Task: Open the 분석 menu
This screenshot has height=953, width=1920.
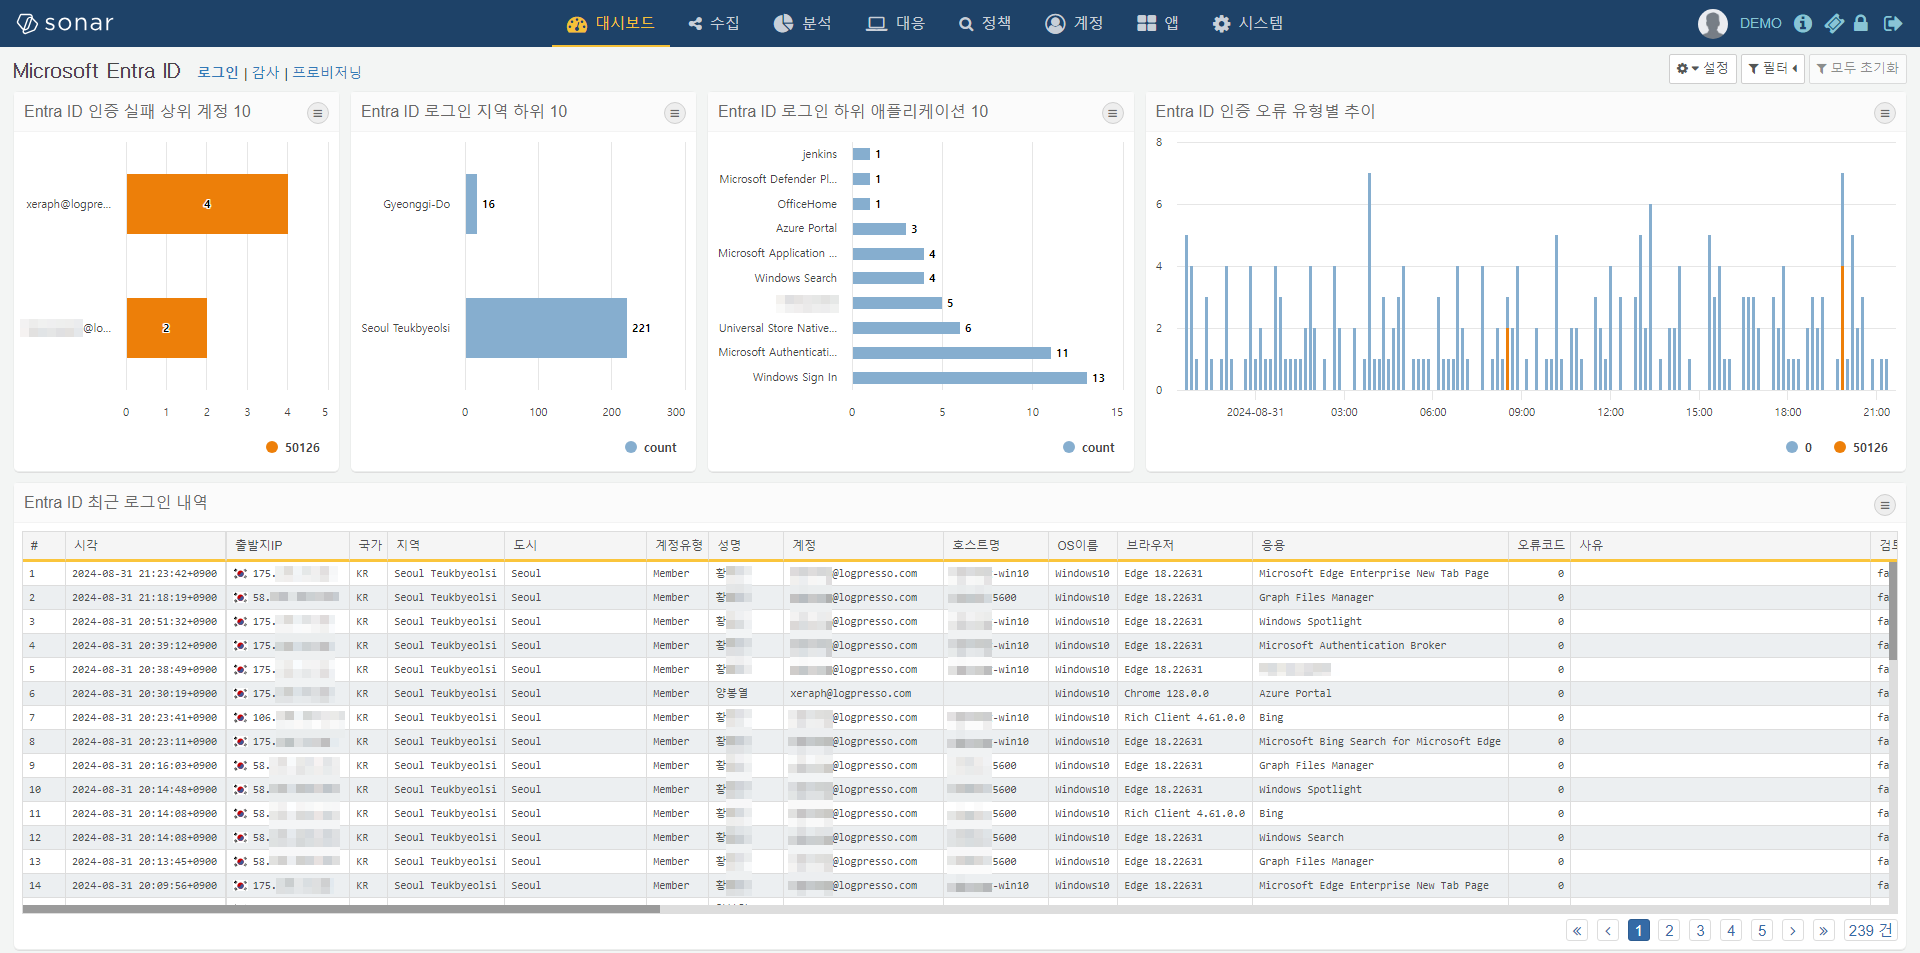Action: [x=802, y=23]
